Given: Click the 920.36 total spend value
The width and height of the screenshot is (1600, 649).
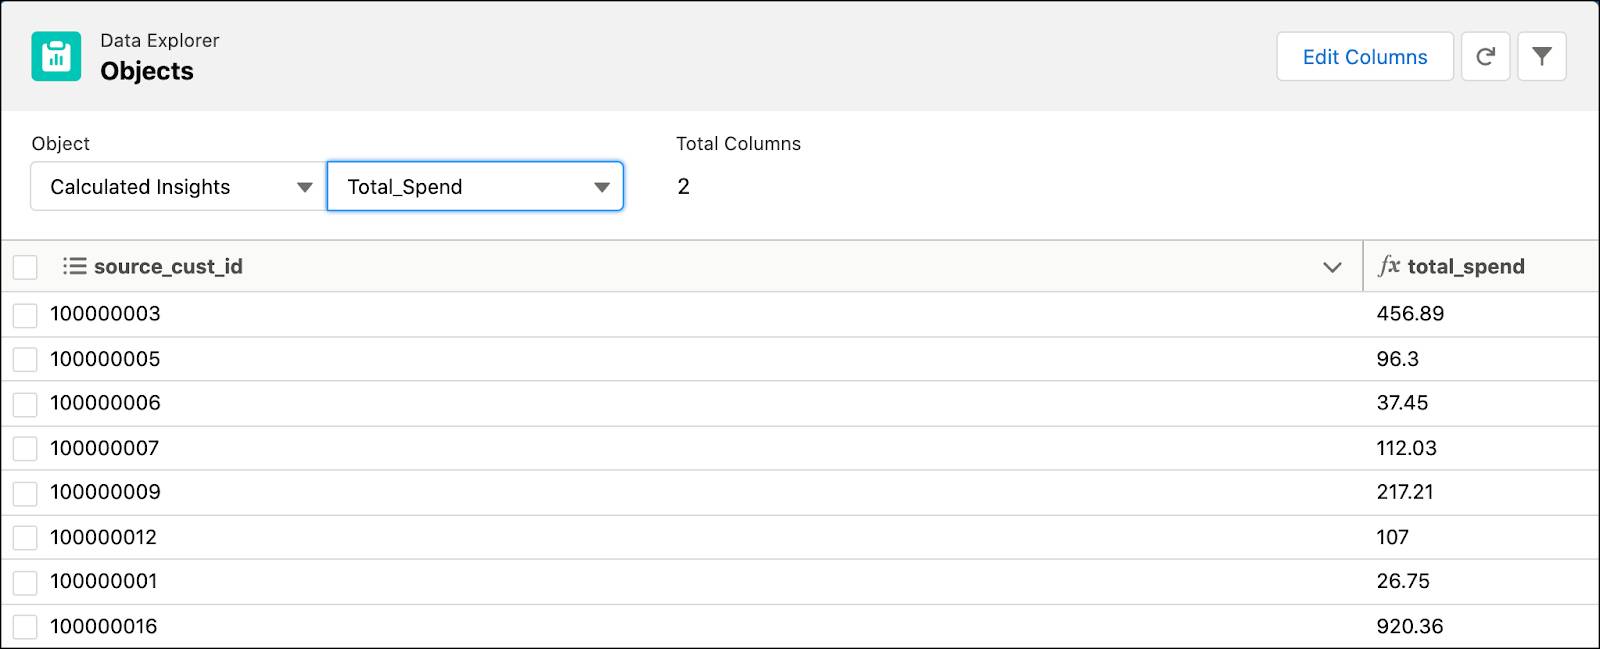Looking at the screenshot, I should pos(1410,626).
